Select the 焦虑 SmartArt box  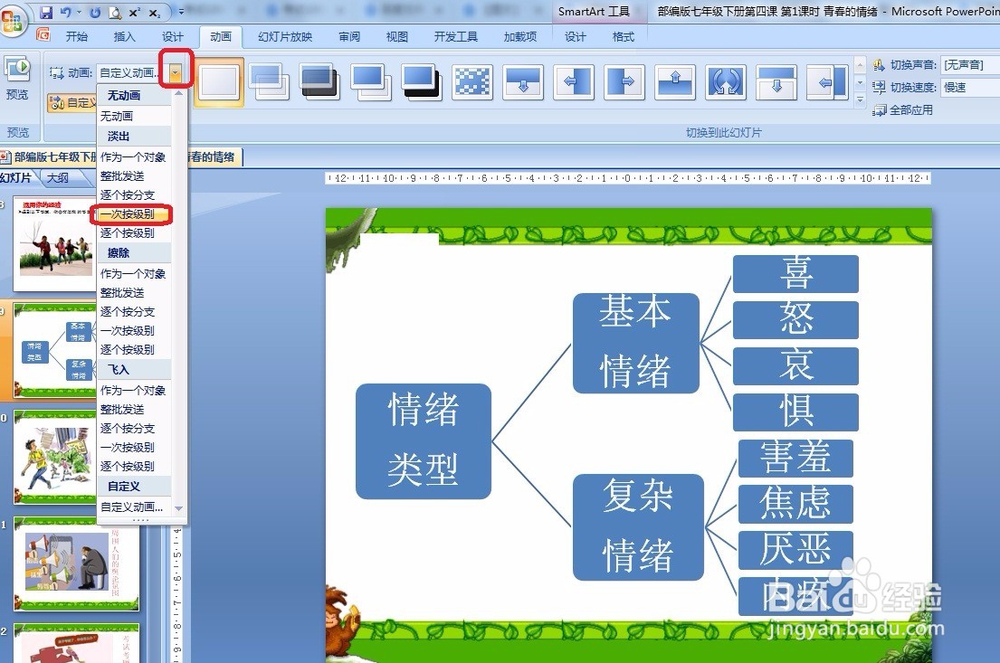(x=795, y=504)
